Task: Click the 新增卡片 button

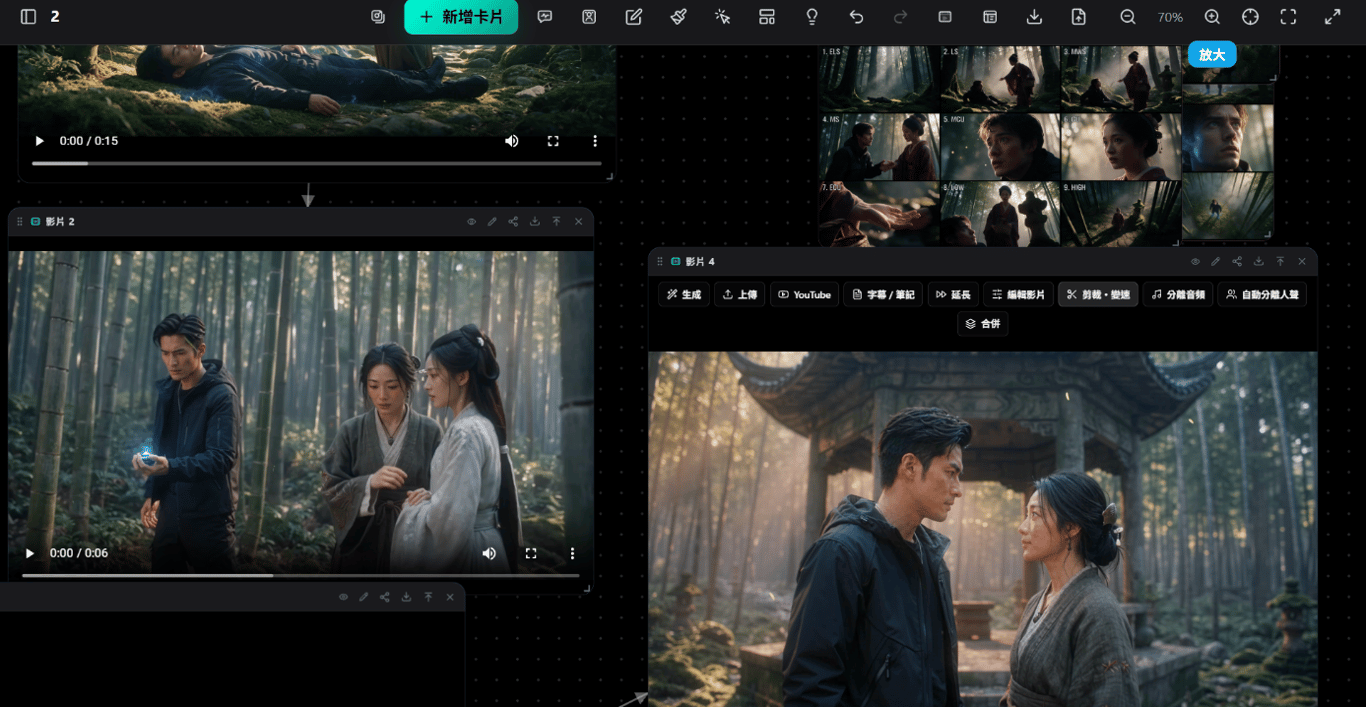Action: point(461,17)
